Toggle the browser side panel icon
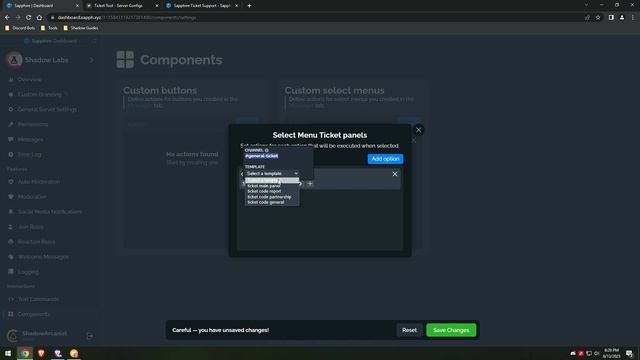This screenshot has height=360, width=640. 611,18
